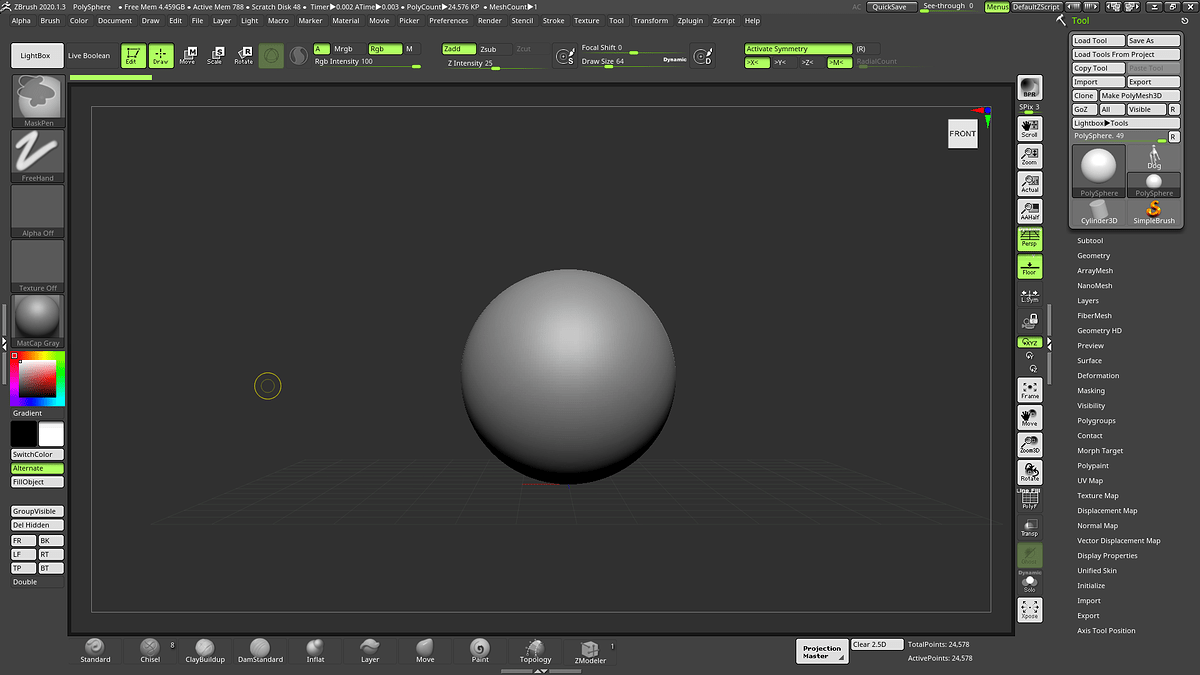Image resolution: width=1200 pixels, height=675 pixels.
Task: Toggle PolyF wireframe display
Action: [x=1029, y=501]
